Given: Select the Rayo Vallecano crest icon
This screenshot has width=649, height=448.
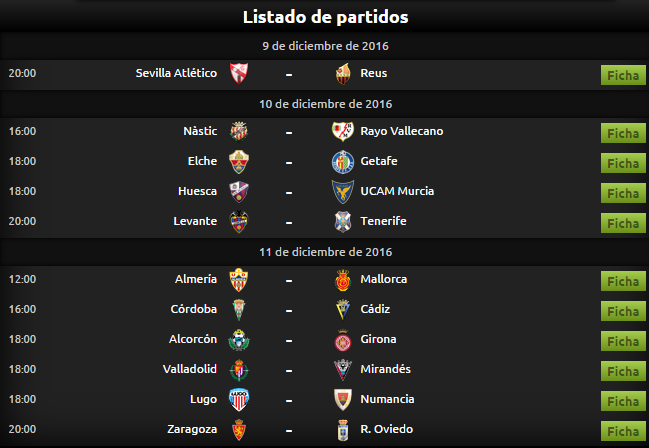Looking at the screenshot, I should point(343,132).
